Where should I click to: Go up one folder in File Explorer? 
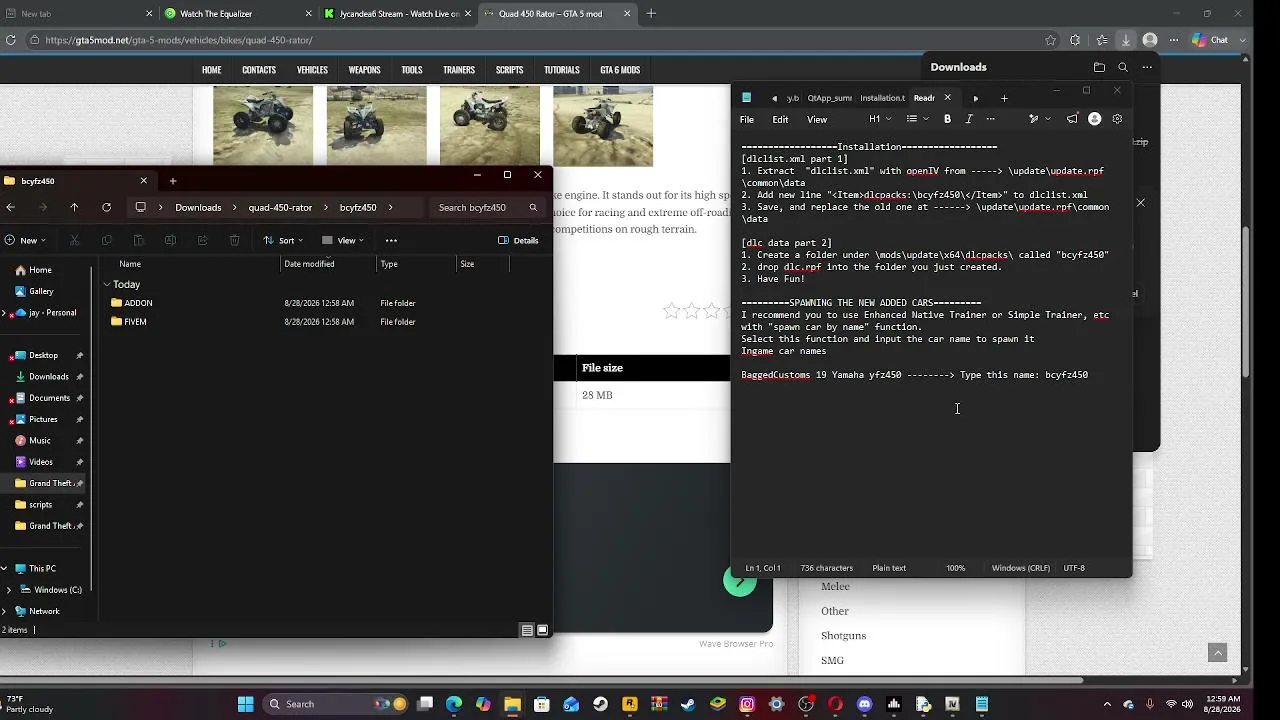74,207
